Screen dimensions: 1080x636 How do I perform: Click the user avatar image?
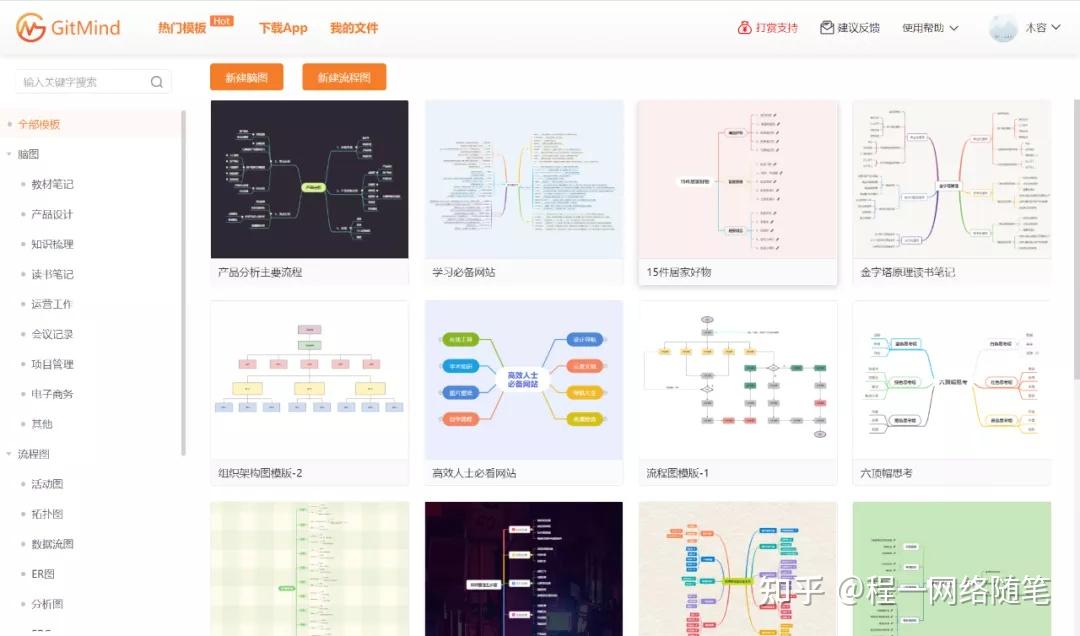[1002, 28]
